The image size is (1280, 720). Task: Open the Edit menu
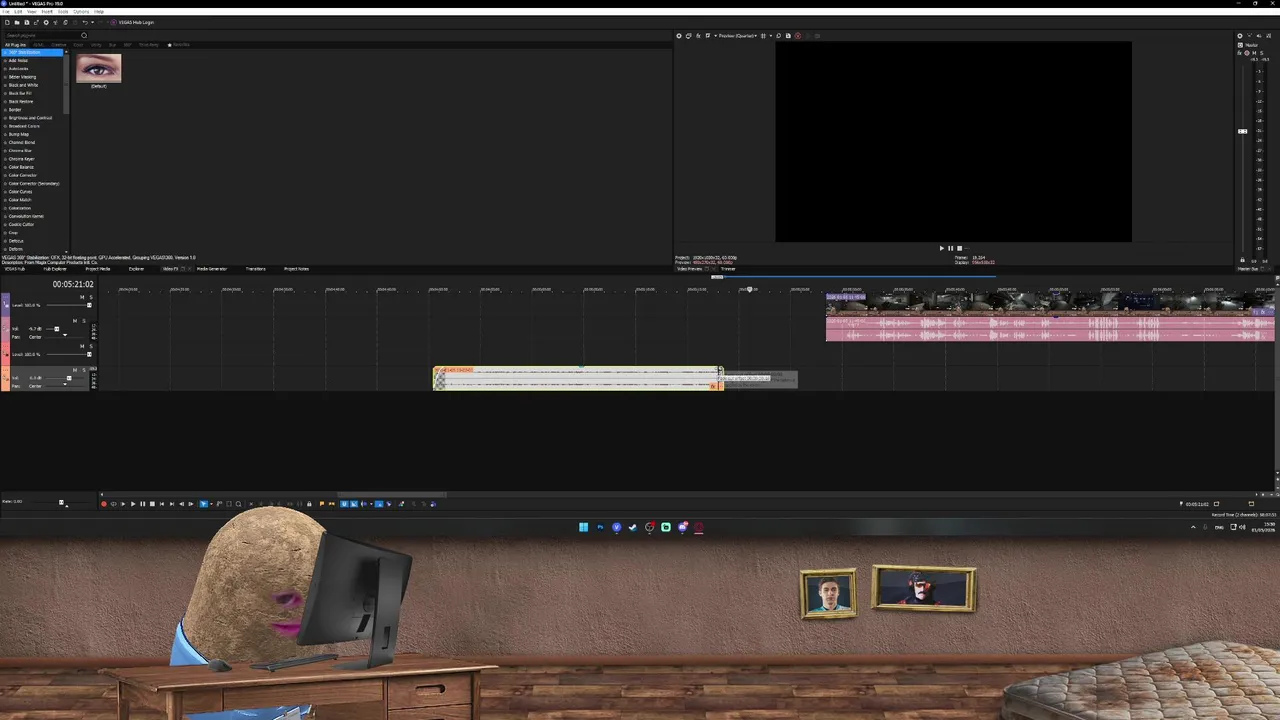click(18, 11)
